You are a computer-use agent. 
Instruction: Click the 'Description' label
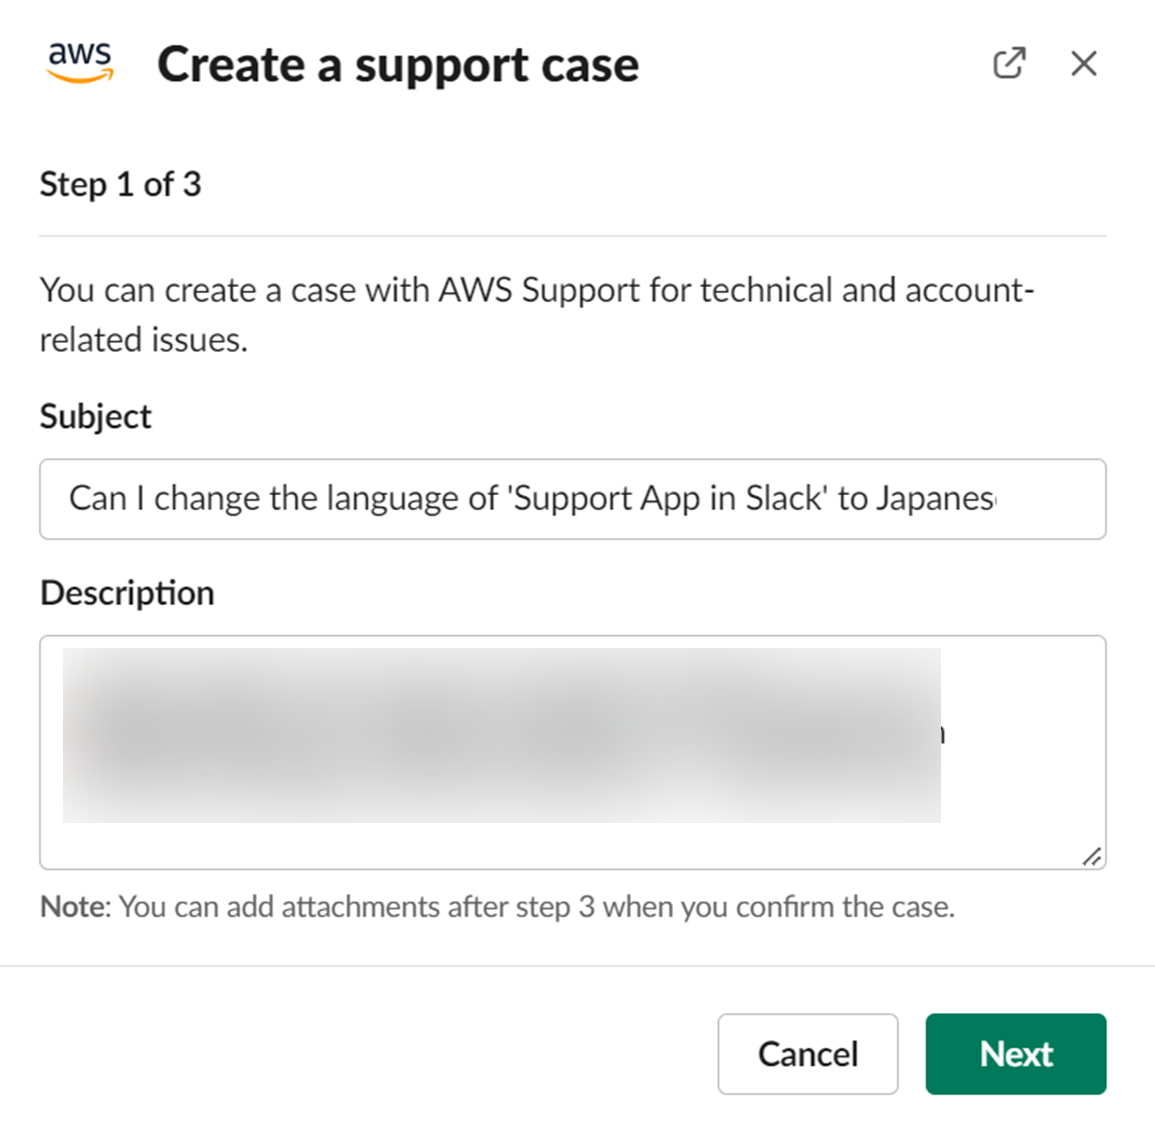[x=127, y=593]
